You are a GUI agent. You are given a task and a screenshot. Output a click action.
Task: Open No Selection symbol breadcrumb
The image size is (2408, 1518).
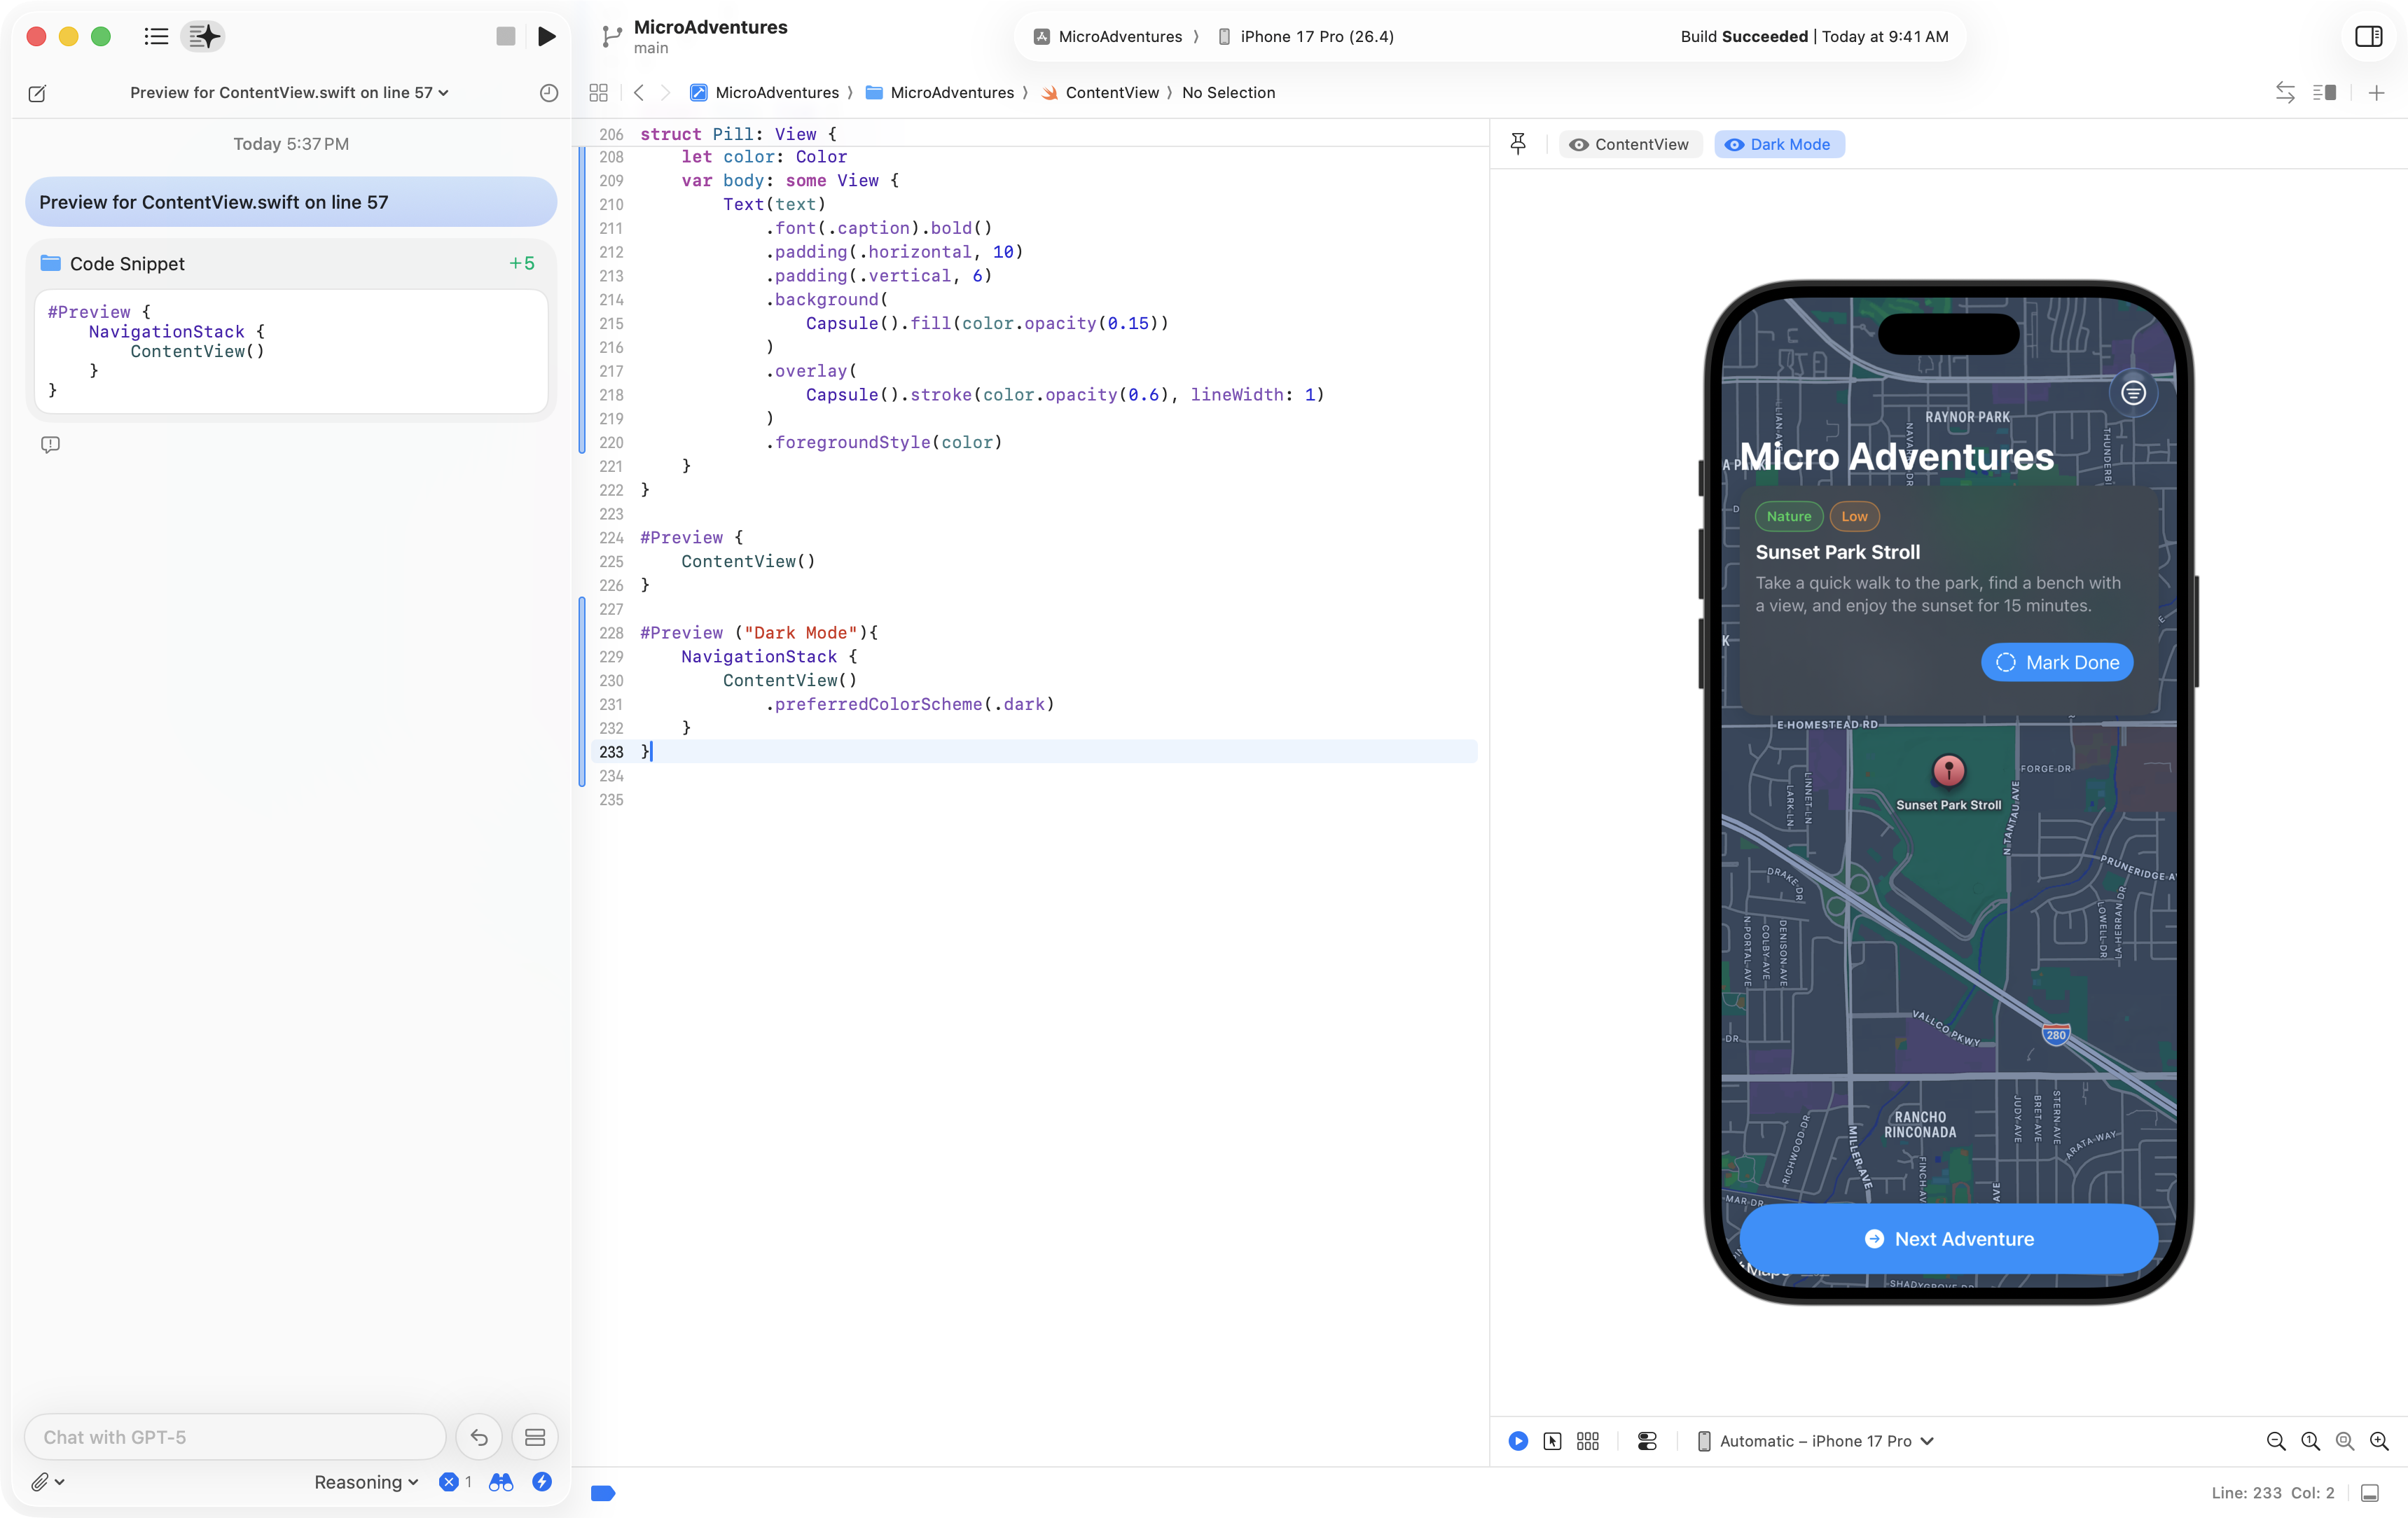1228,93
